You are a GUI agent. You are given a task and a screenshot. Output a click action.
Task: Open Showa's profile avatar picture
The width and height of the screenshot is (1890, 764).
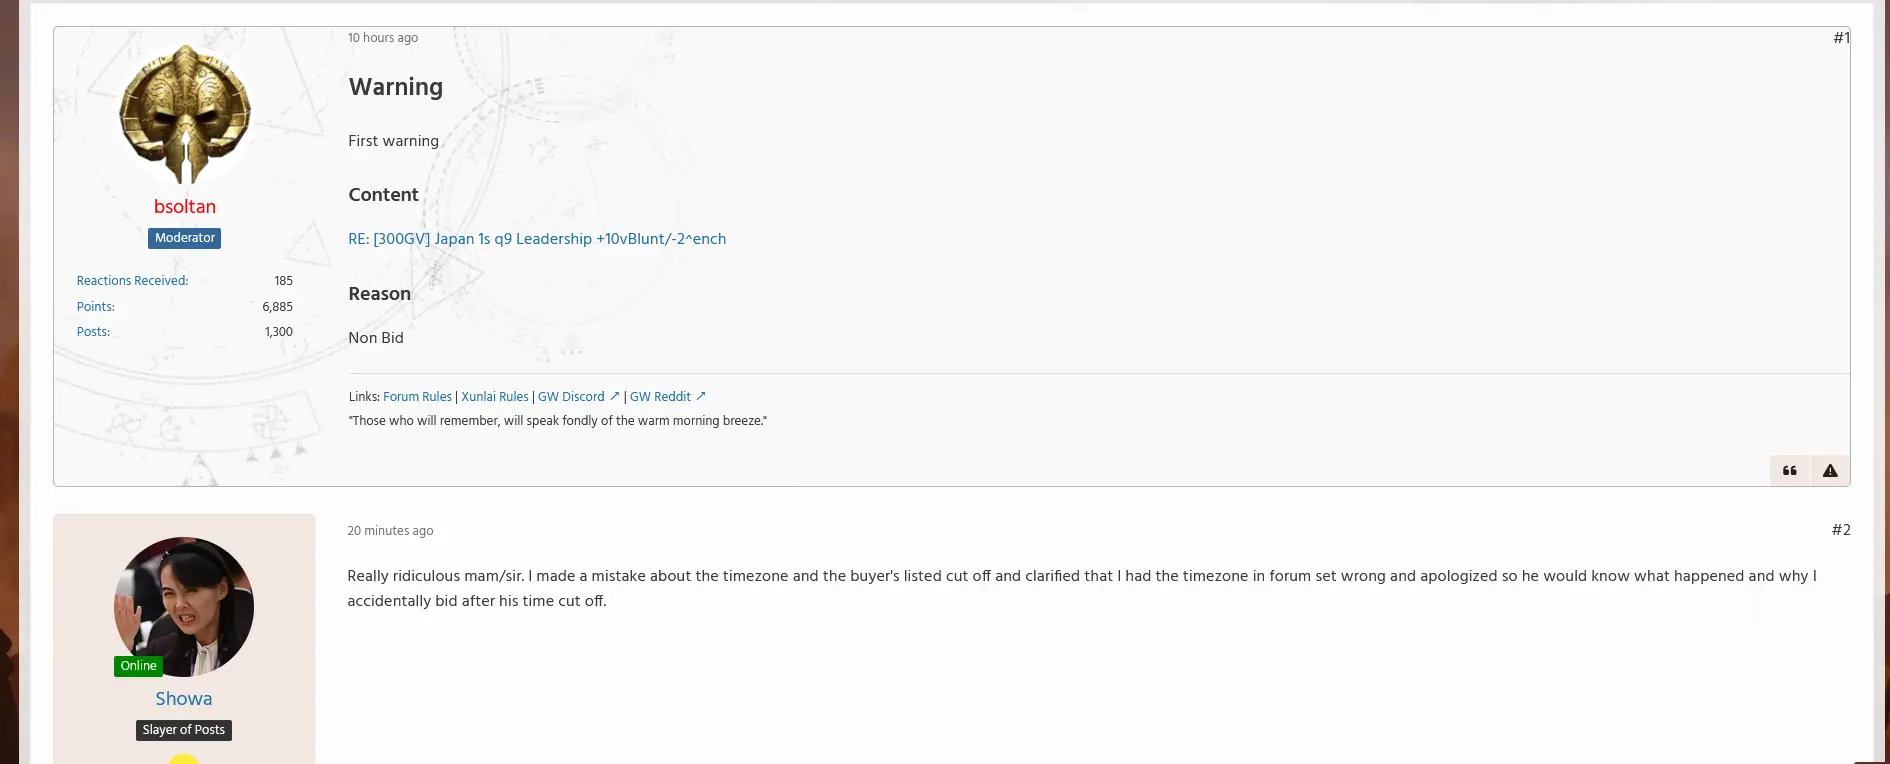[x=184, y=606]
